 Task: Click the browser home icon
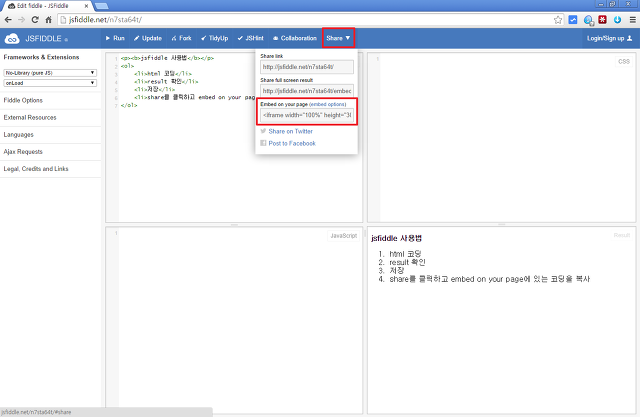[x=49, y=20]
